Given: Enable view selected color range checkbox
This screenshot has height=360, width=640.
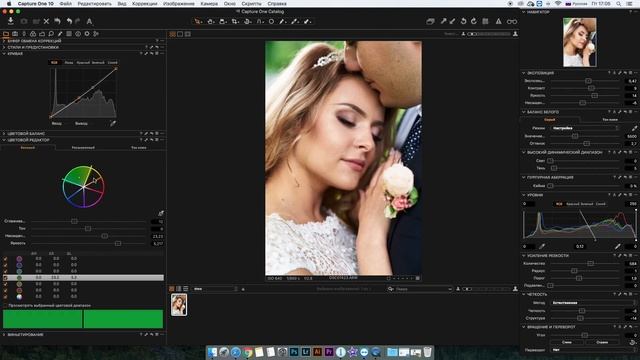Looking at the screenshot, I should [5, 305].
